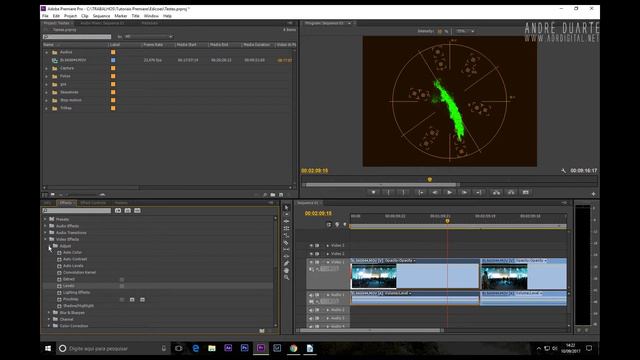640x360 pixels.
Task: Step forward one frame in Program monitor
Action: 464,192
